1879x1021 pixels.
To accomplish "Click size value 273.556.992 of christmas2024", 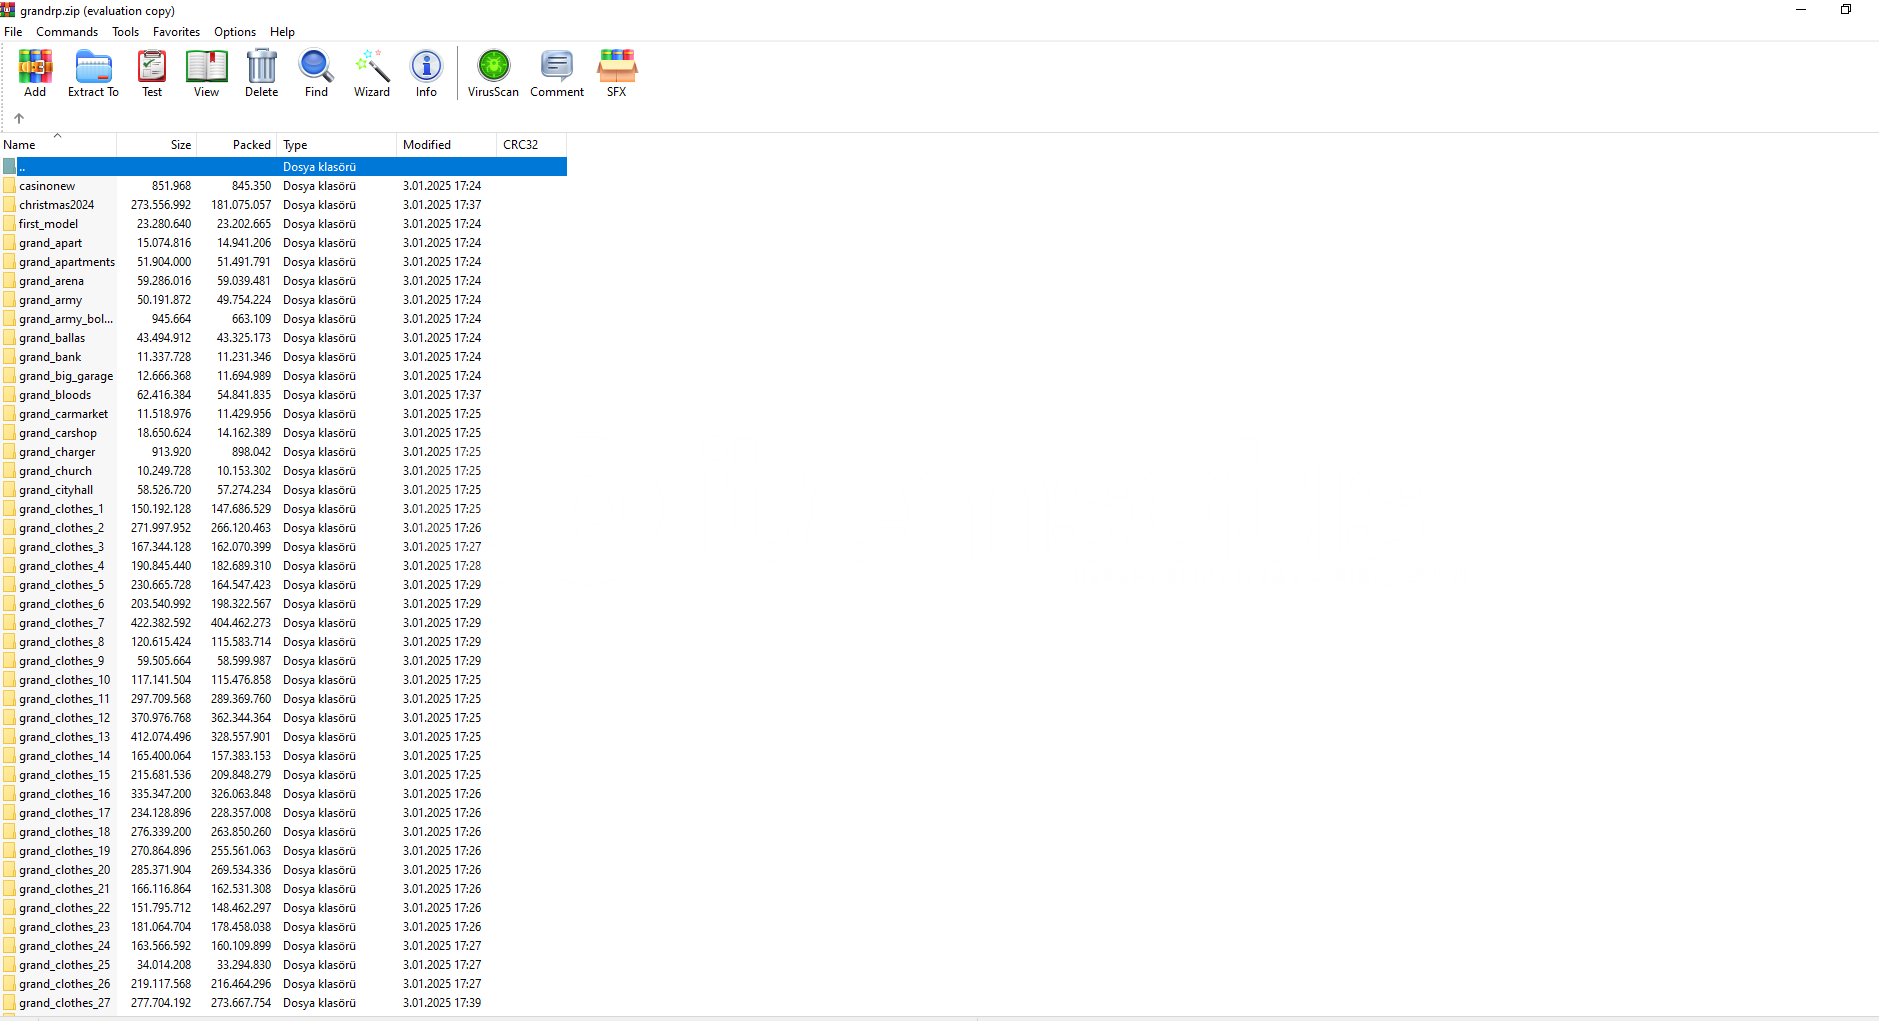I will pos(160,205).
